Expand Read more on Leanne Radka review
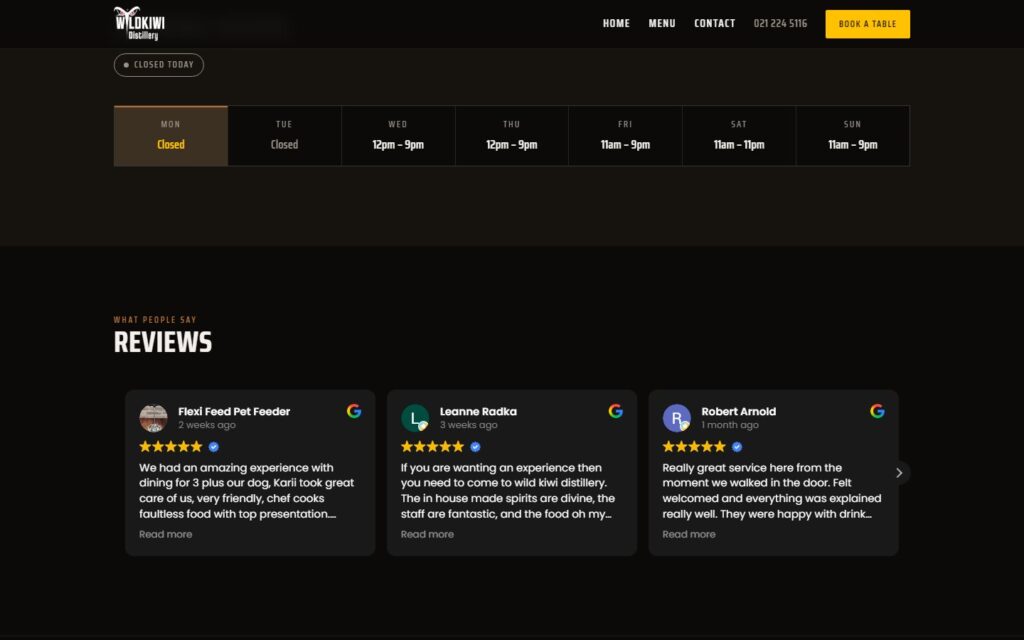The image size is (1024, 640). pyautogui.click(x=427, y=534)
